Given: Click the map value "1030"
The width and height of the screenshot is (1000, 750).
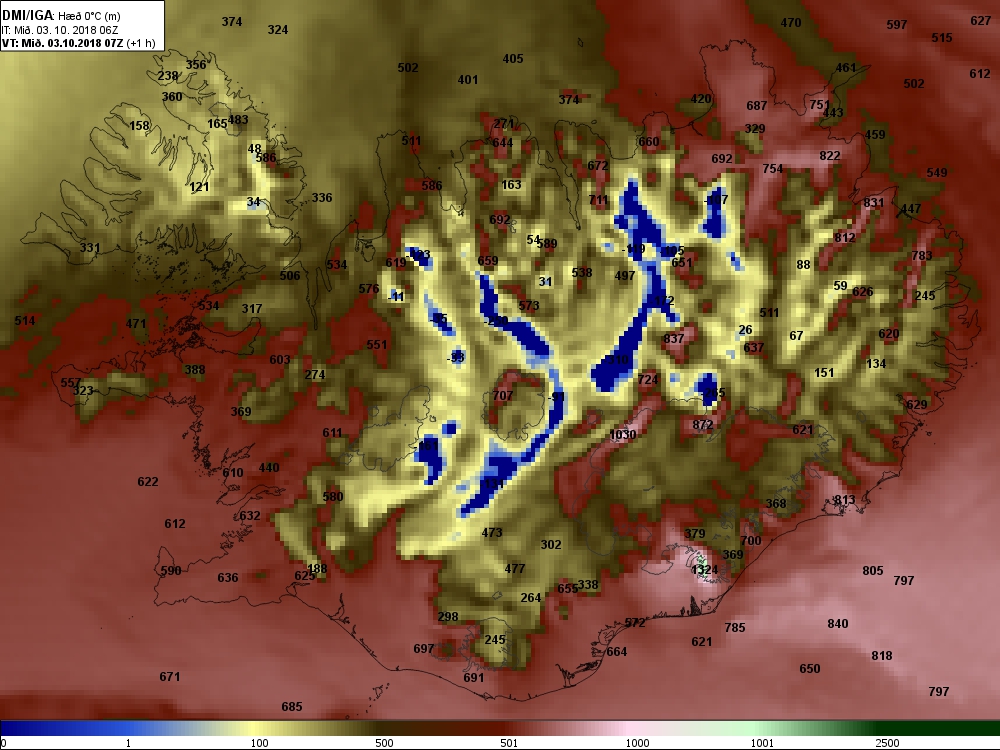Looking at the screenshot, I should 622,434.
